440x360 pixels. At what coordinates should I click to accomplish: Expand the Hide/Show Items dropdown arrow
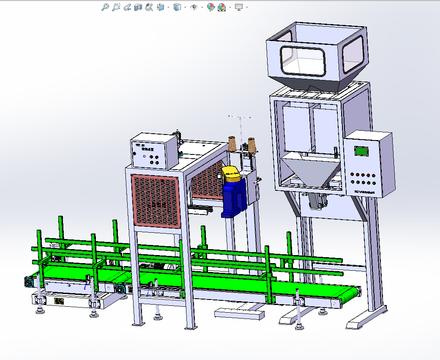click(x=202, y=7)
